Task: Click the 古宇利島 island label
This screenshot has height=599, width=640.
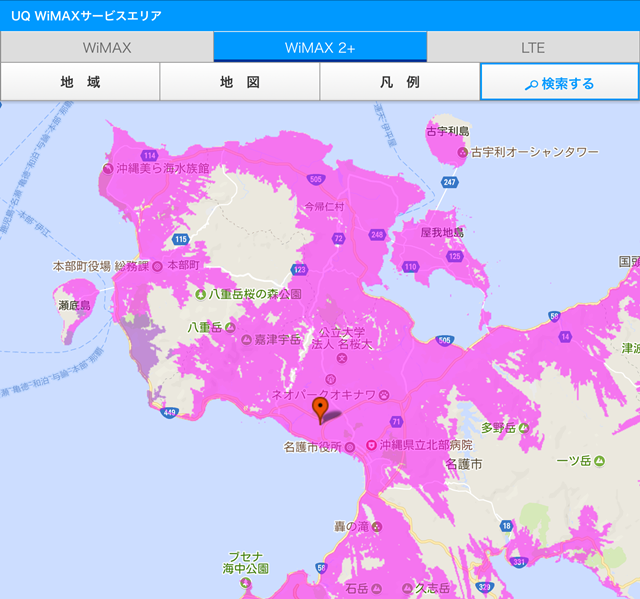Action: [x=448, y=131]
